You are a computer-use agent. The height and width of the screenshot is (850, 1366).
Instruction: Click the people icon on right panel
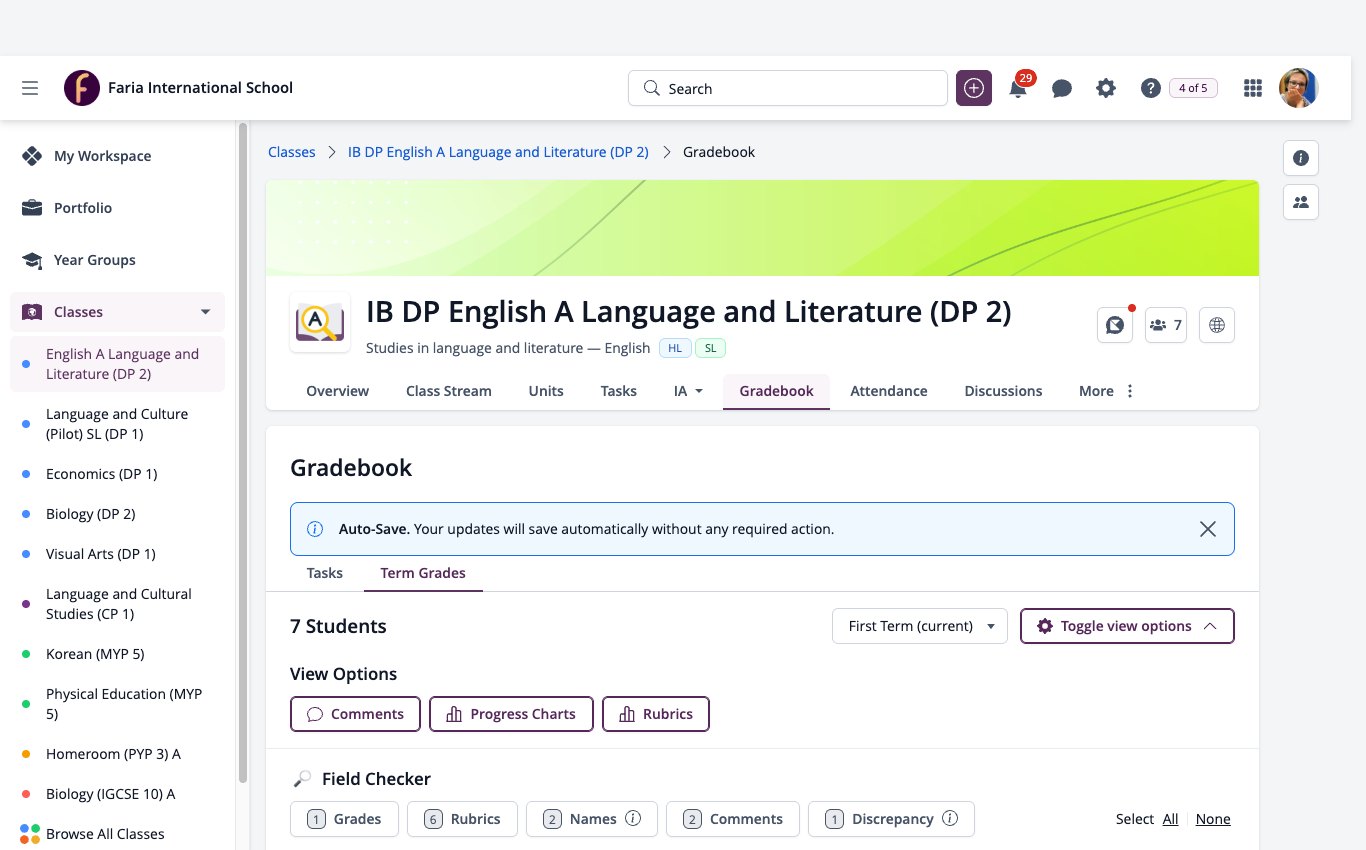point(1301,202)
